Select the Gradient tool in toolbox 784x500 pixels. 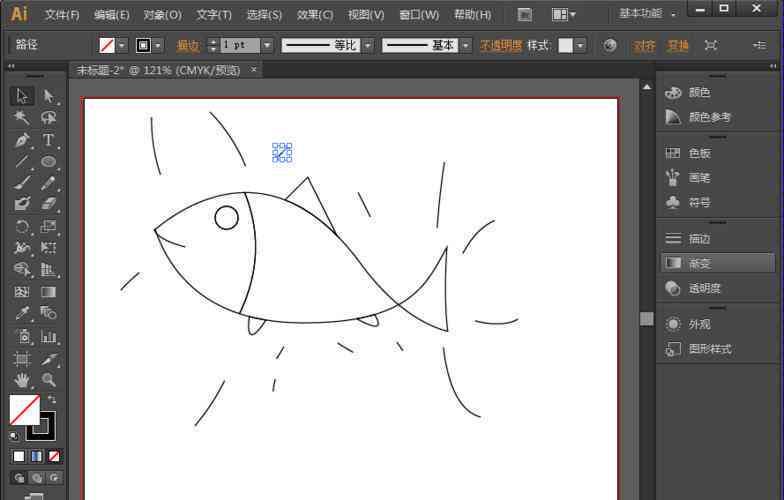48,292
